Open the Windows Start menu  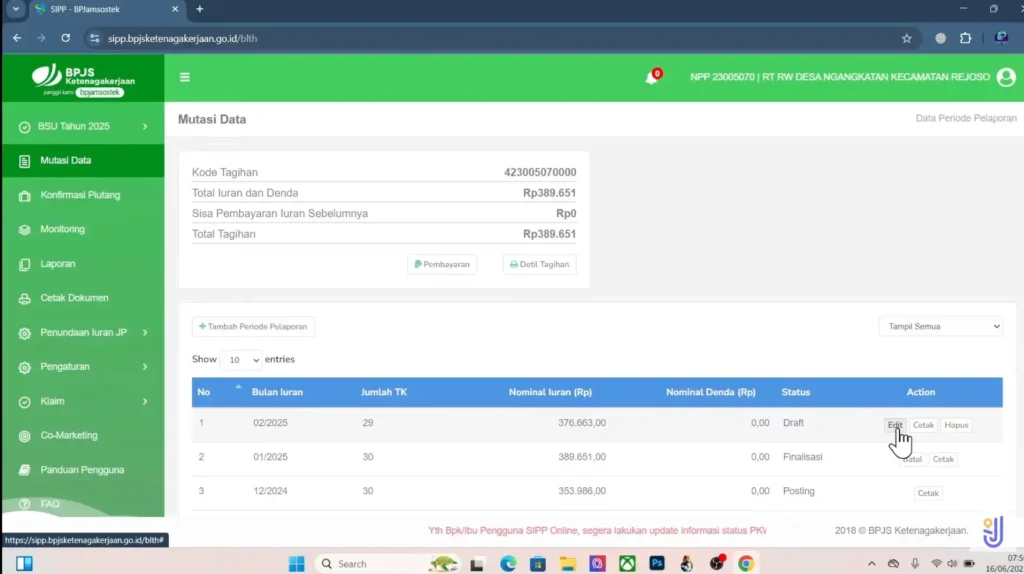point(297,563)
